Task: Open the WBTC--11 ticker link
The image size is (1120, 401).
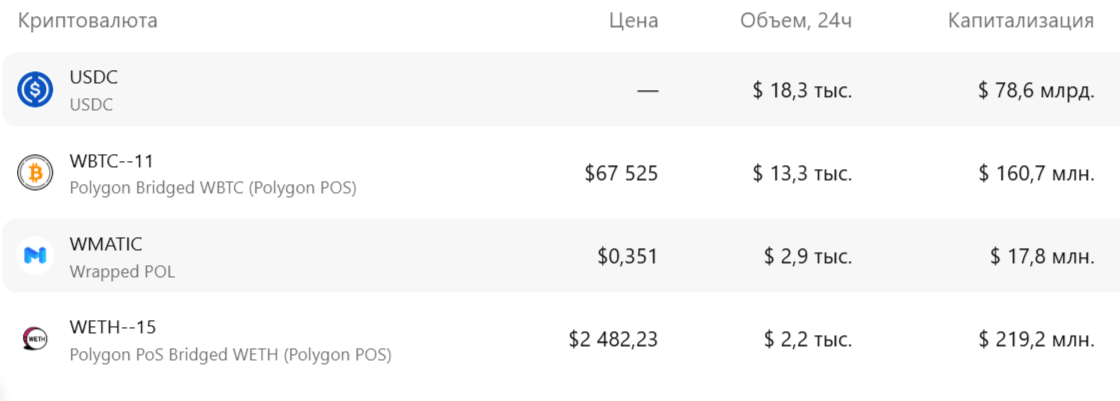Action: click(x=111, y=160)
